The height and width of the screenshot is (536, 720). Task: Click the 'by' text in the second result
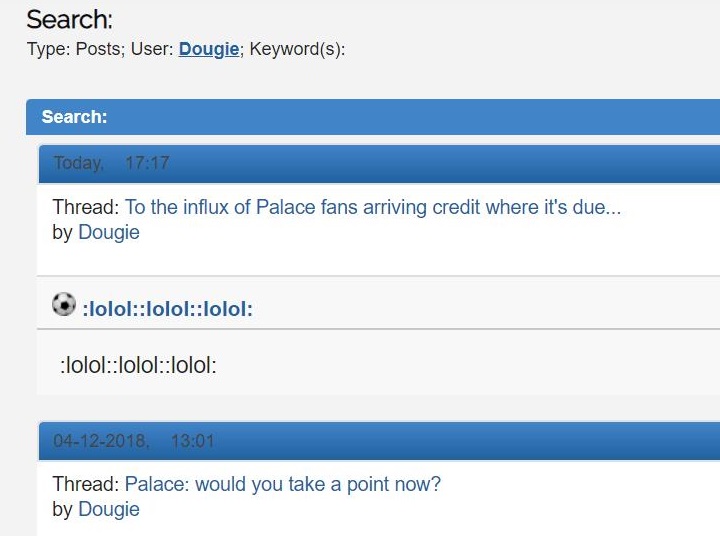[x=62, y=509]
